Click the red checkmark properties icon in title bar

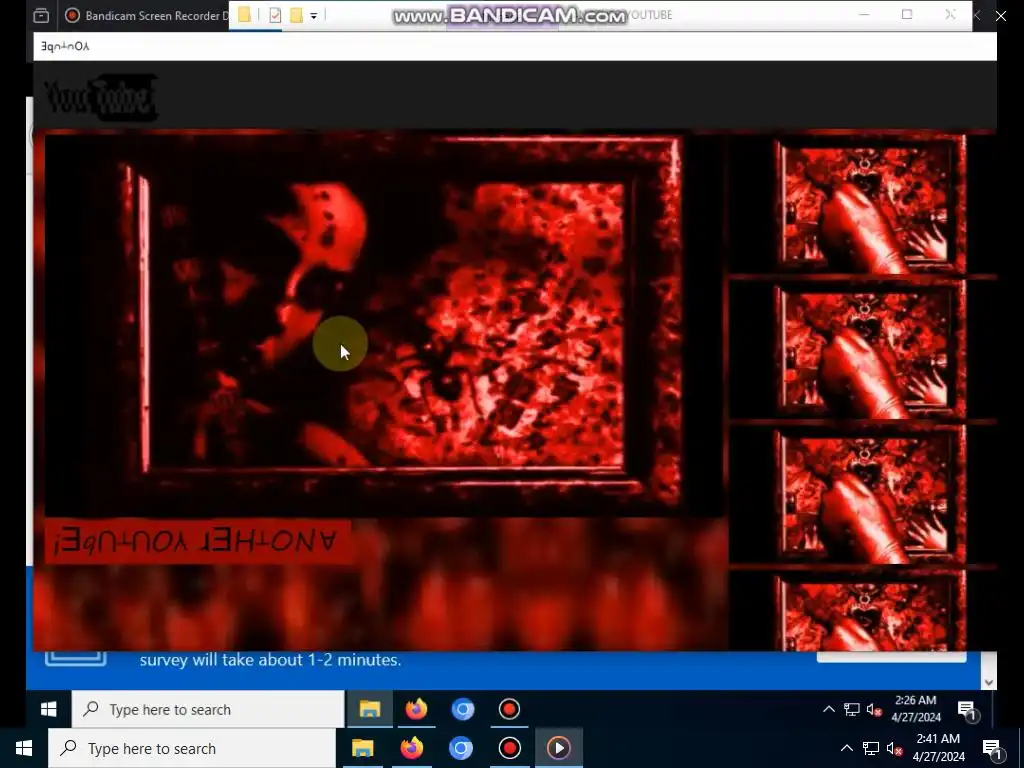pyautogui.click(x=275, y=15)
